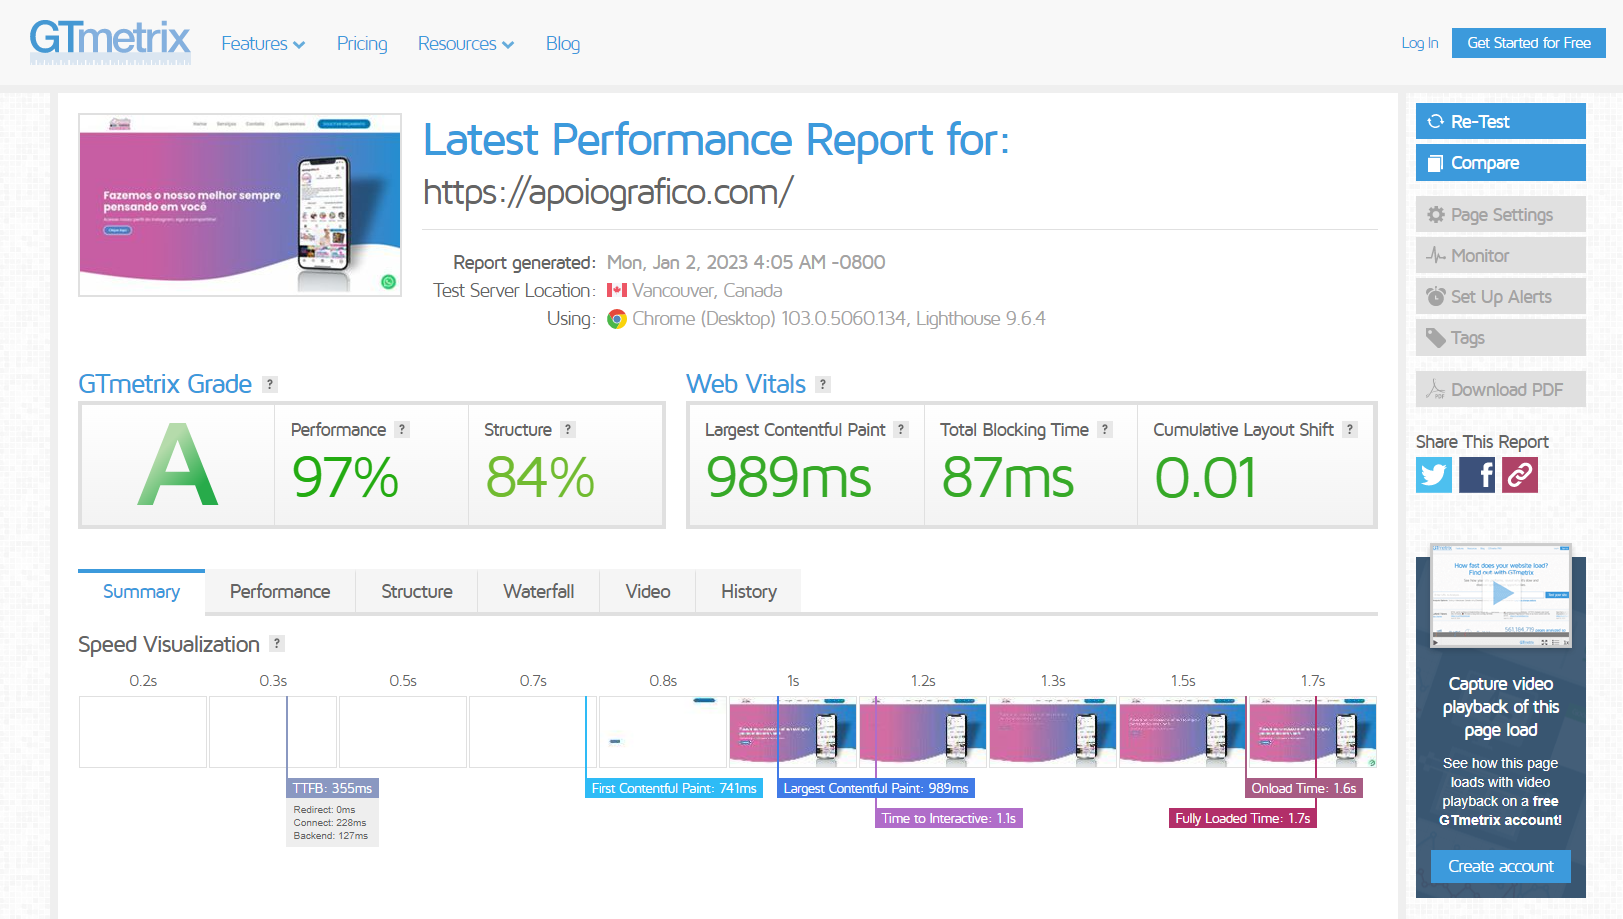Select the 1.3s filmstrip frame
This screenshot has height=919, width=1623.
tap(1053, 732)
